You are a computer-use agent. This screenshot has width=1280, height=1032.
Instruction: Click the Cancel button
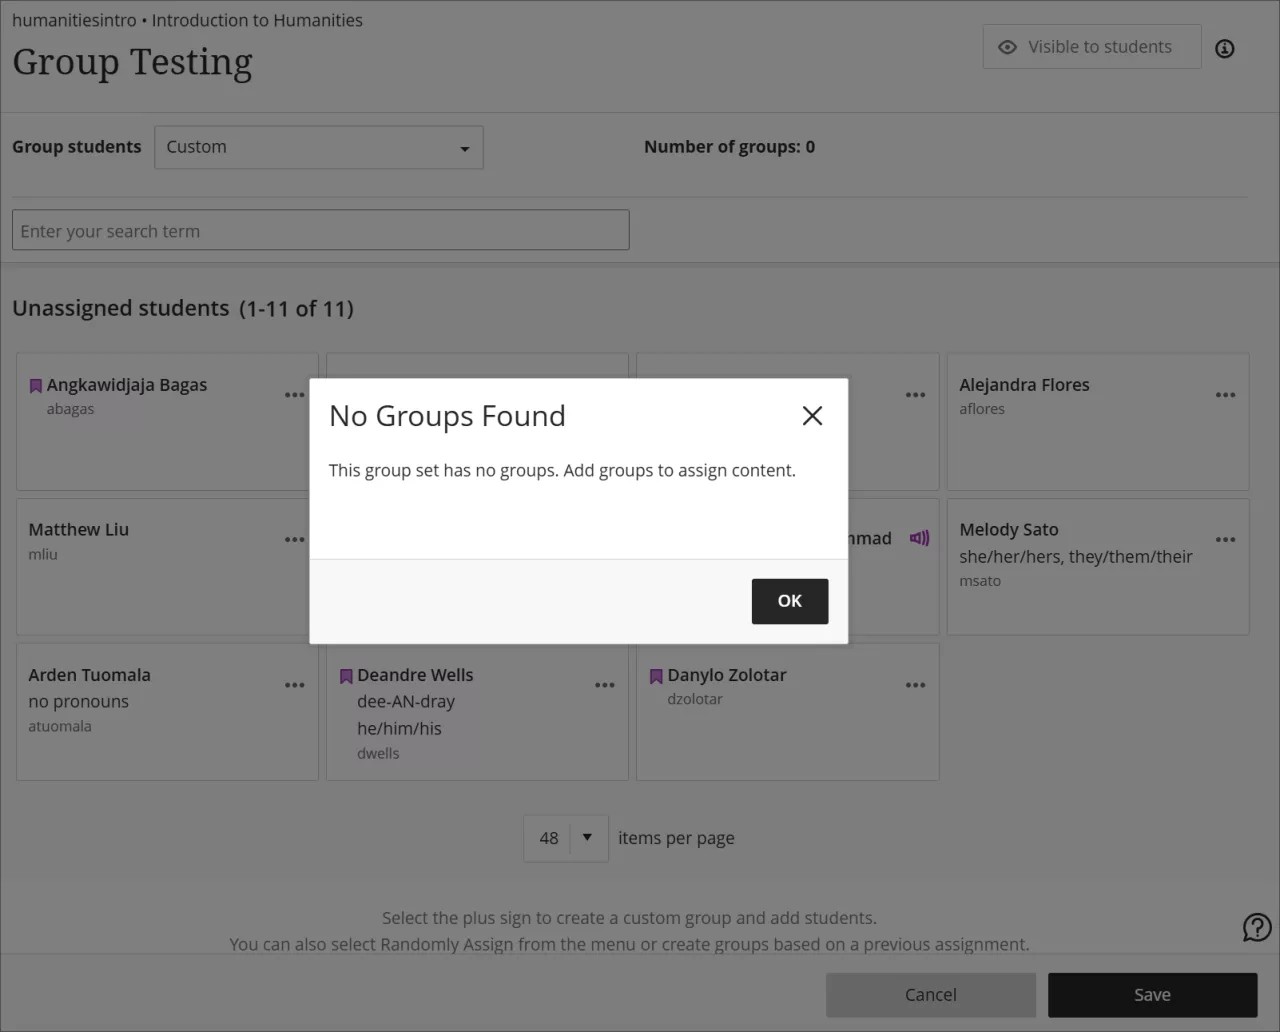click(x=930, y=994)
